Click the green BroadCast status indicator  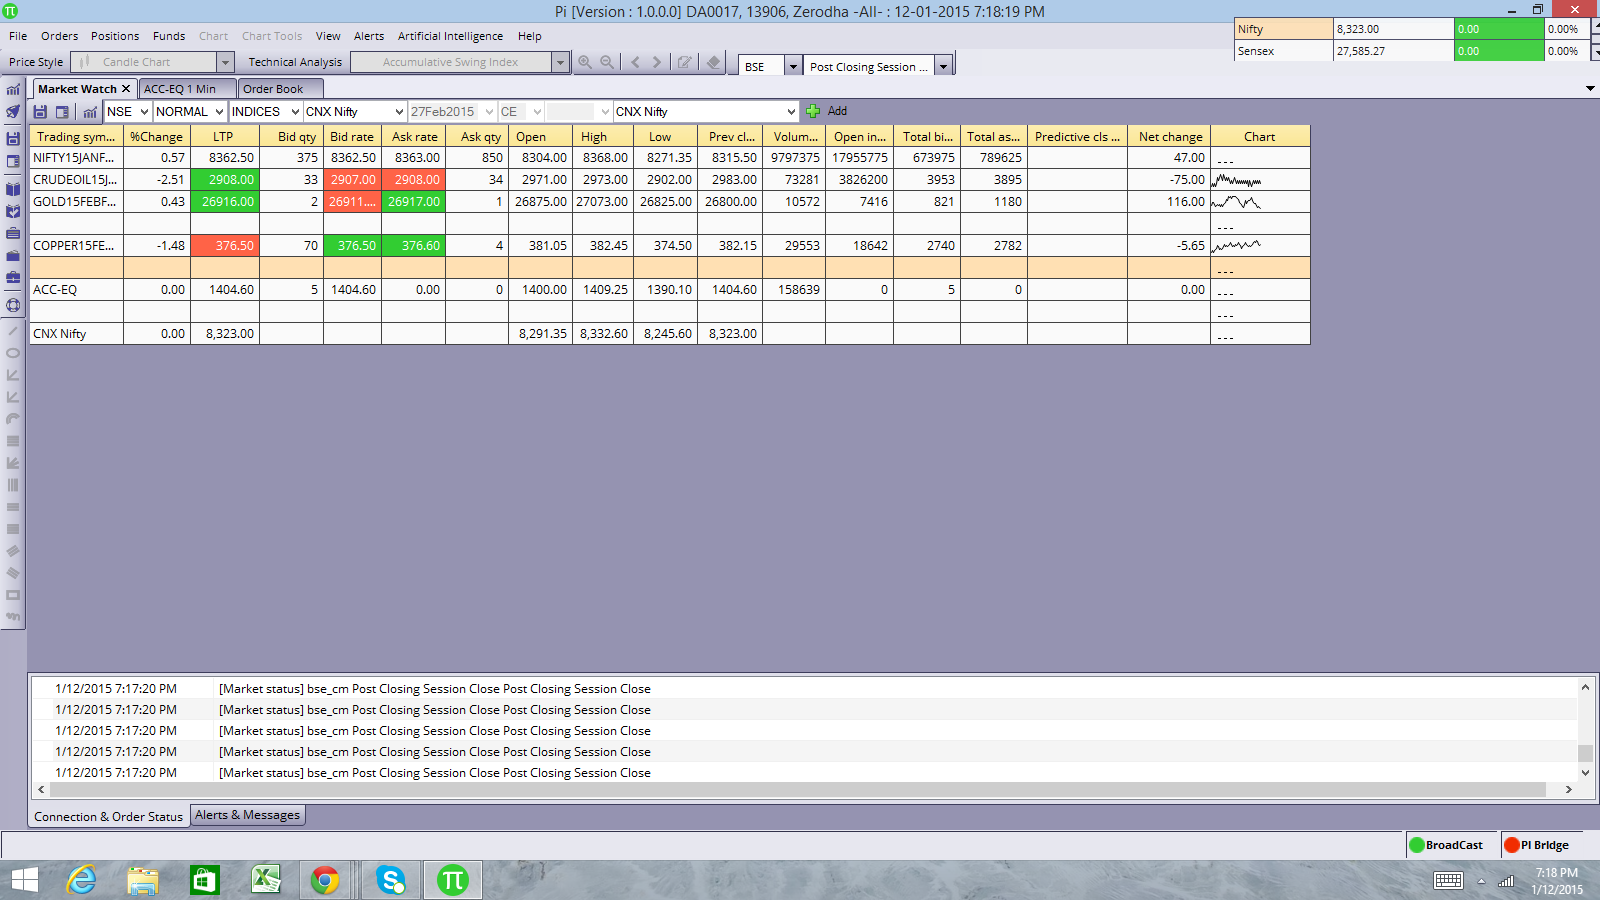click(1416, 845)
